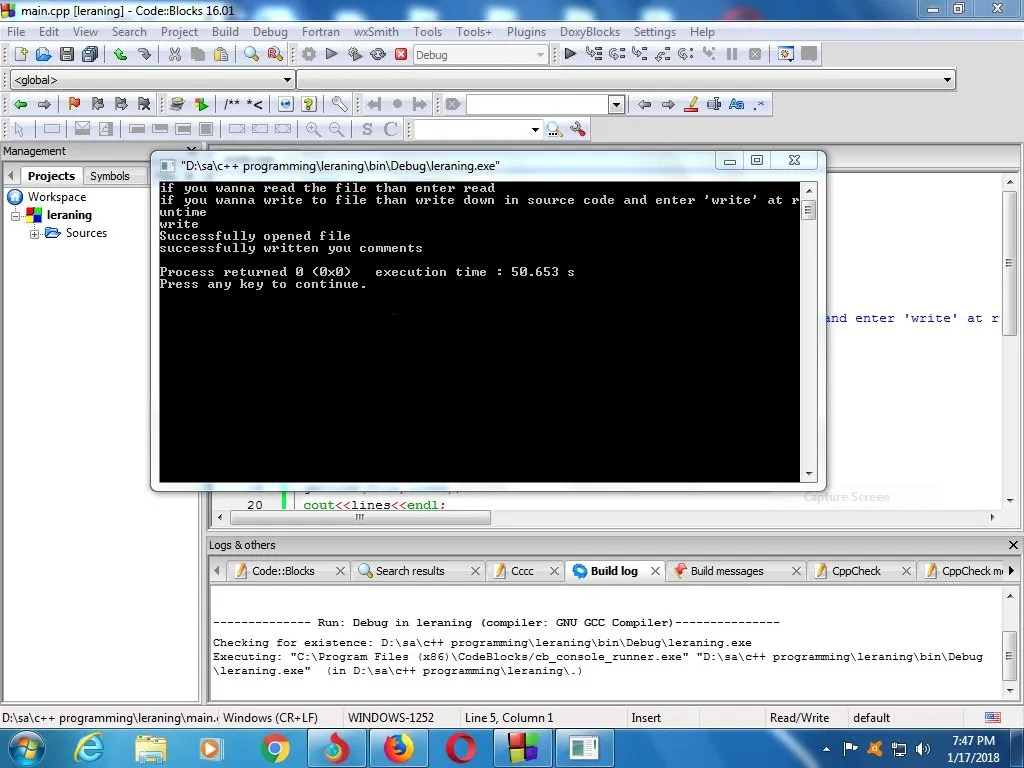Create a new file with the toolbar icon

pyautogui.click(x=20, y=54)
